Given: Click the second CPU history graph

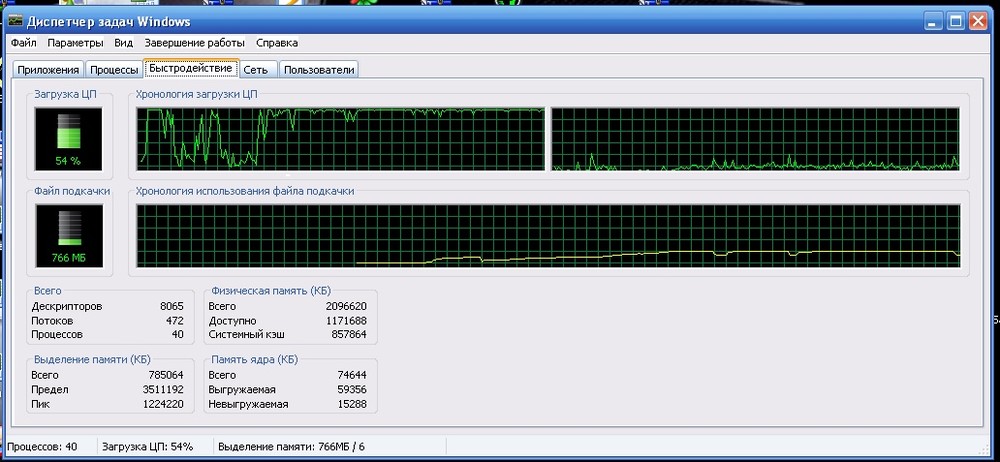Looking at the screenshot, I should (755, 139).
